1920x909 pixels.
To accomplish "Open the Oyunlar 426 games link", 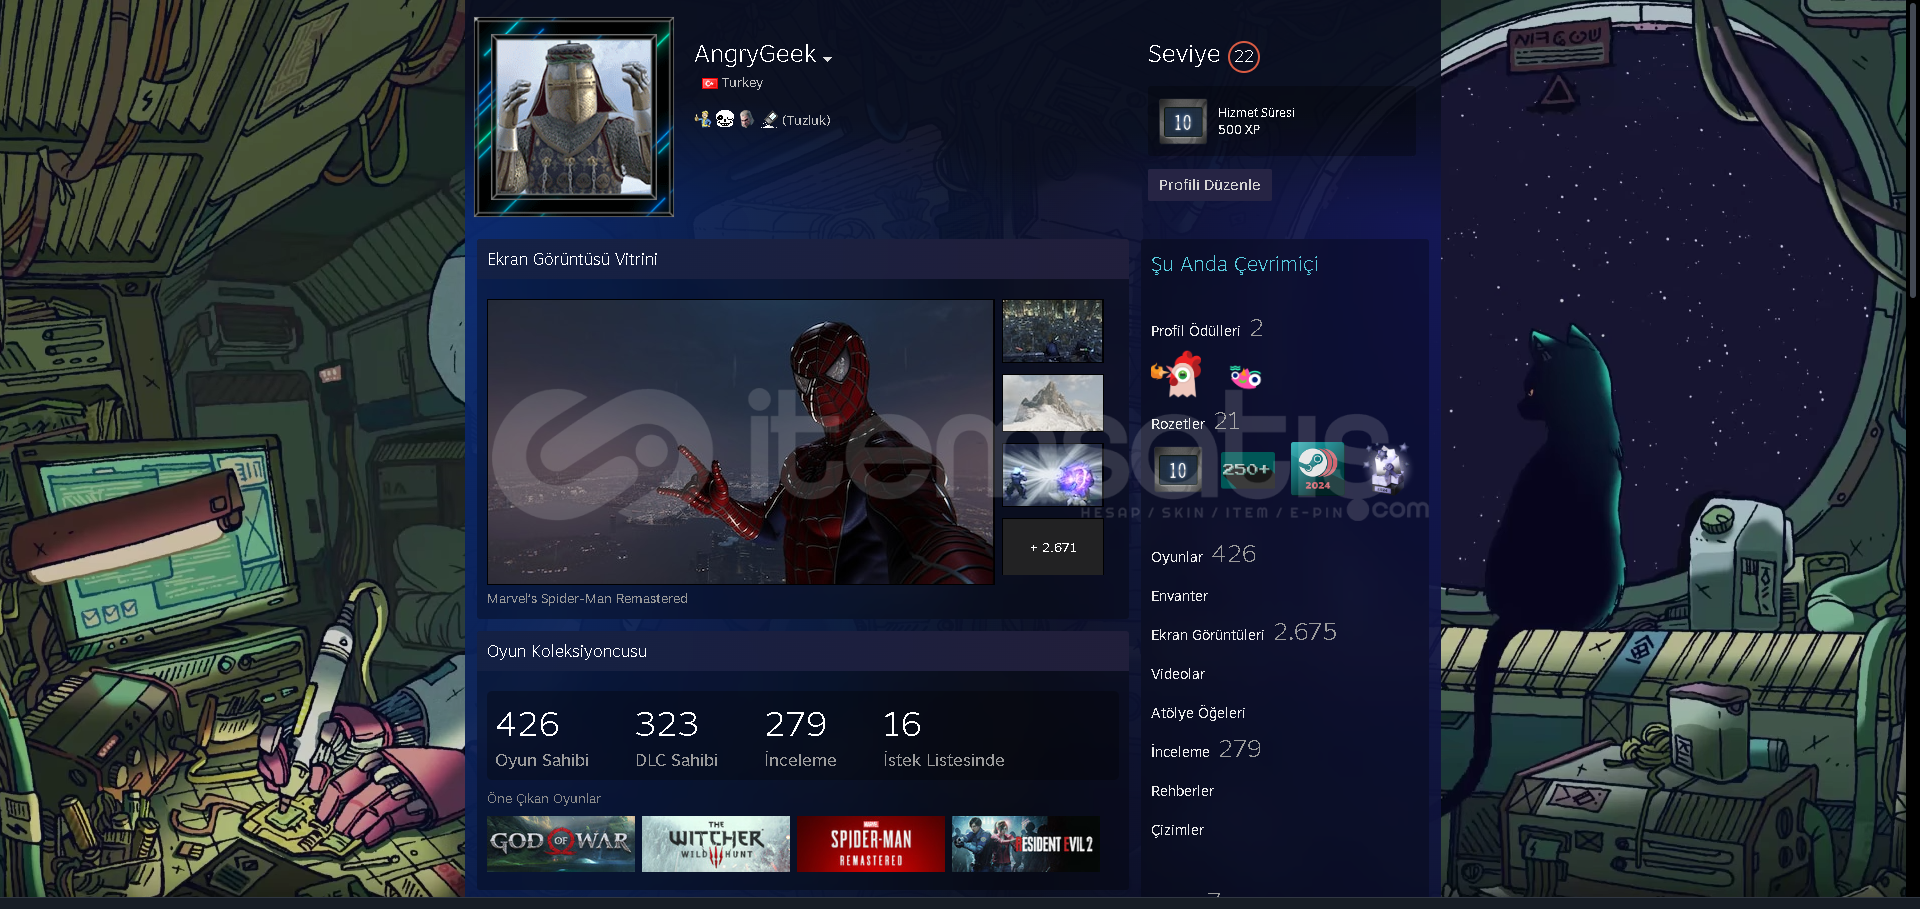I will [x=1203, y=555].
